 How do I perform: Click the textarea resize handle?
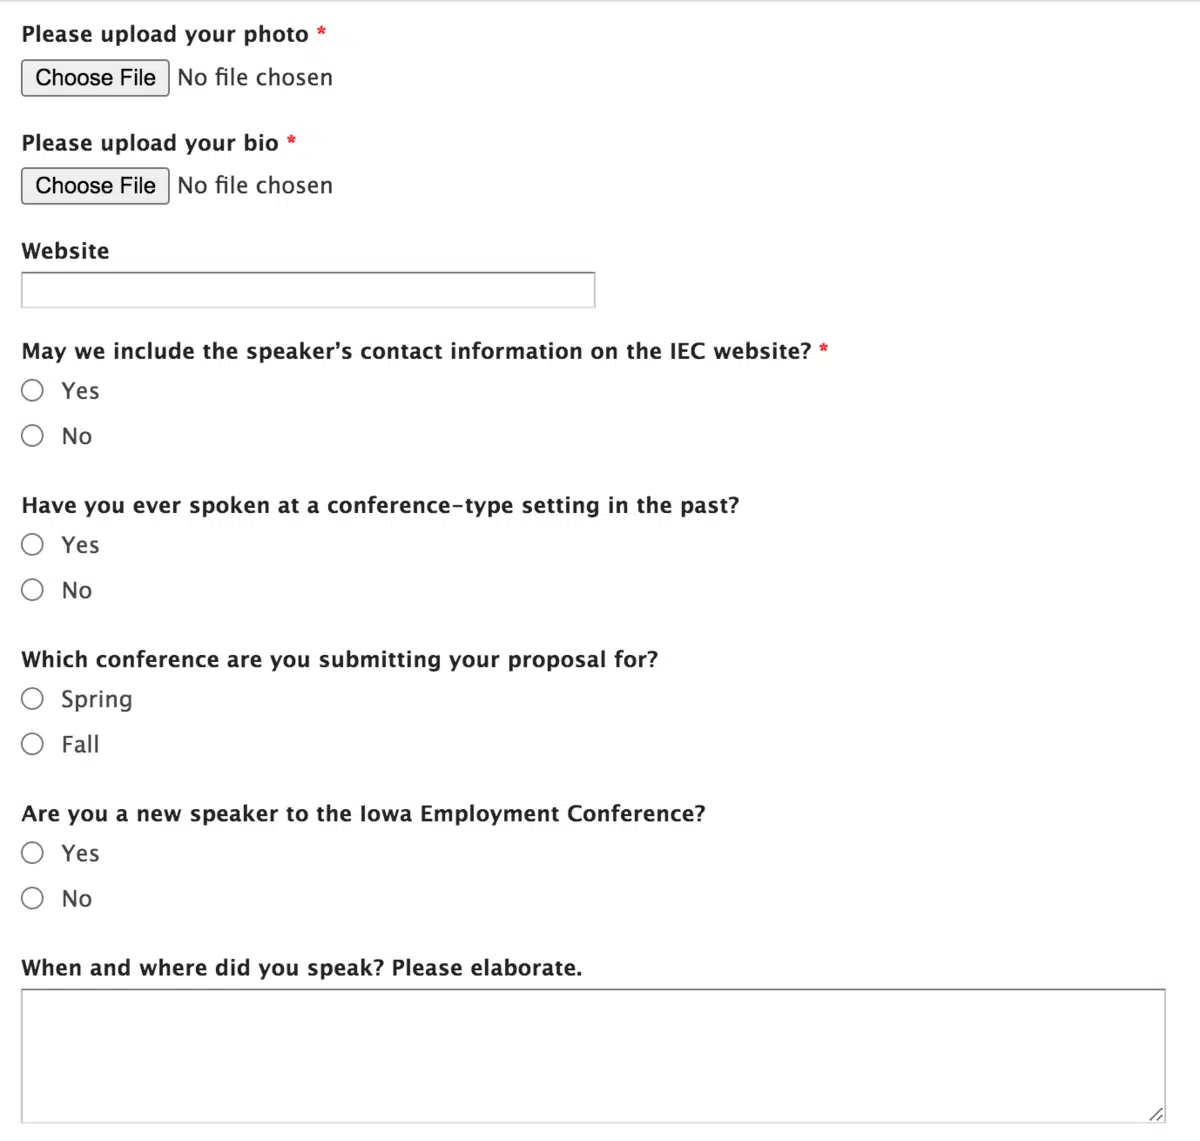click(x=1156, y=1114)
